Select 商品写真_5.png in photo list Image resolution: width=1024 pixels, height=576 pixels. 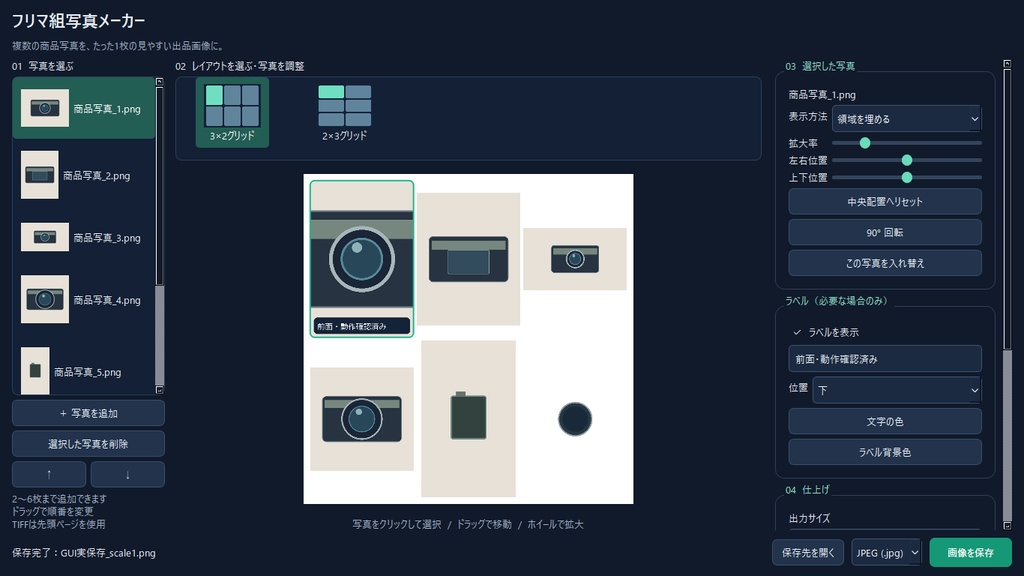pyautogui.click(x=84, y=371)
